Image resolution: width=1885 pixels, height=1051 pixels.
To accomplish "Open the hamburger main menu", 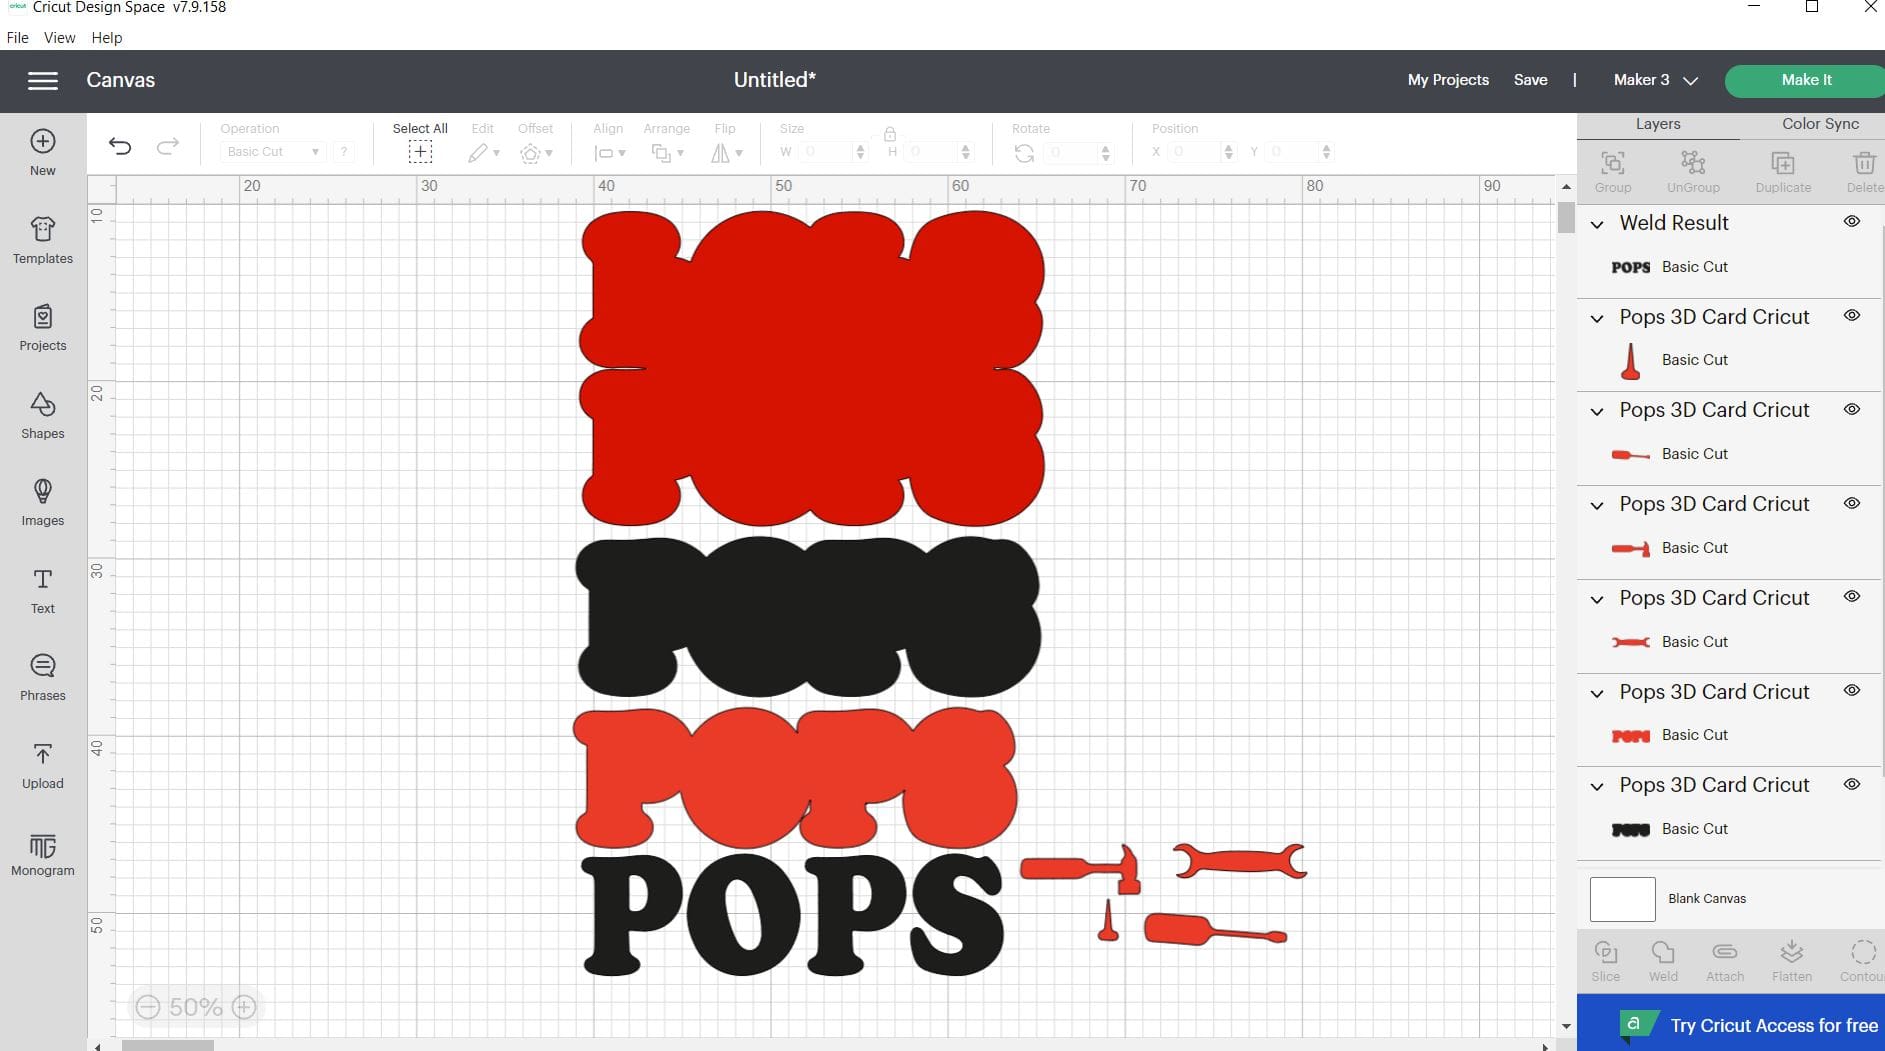I will click(x=42, y=81).
